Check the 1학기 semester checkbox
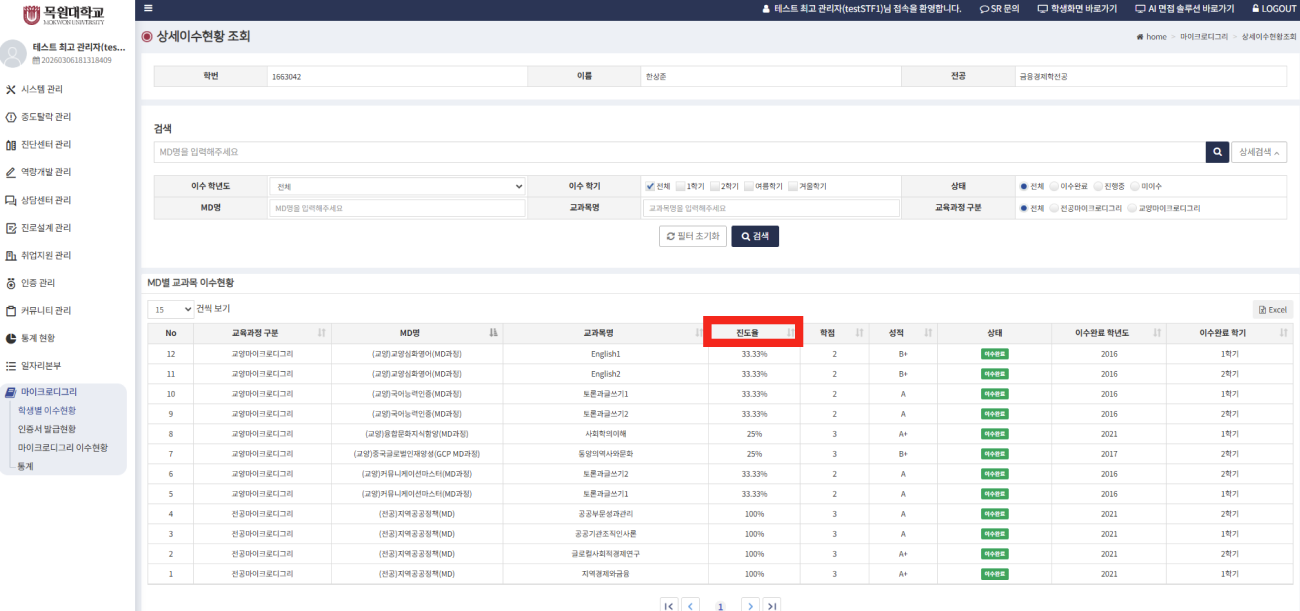Screen dimensions: 1300x611 click(681, 186)
